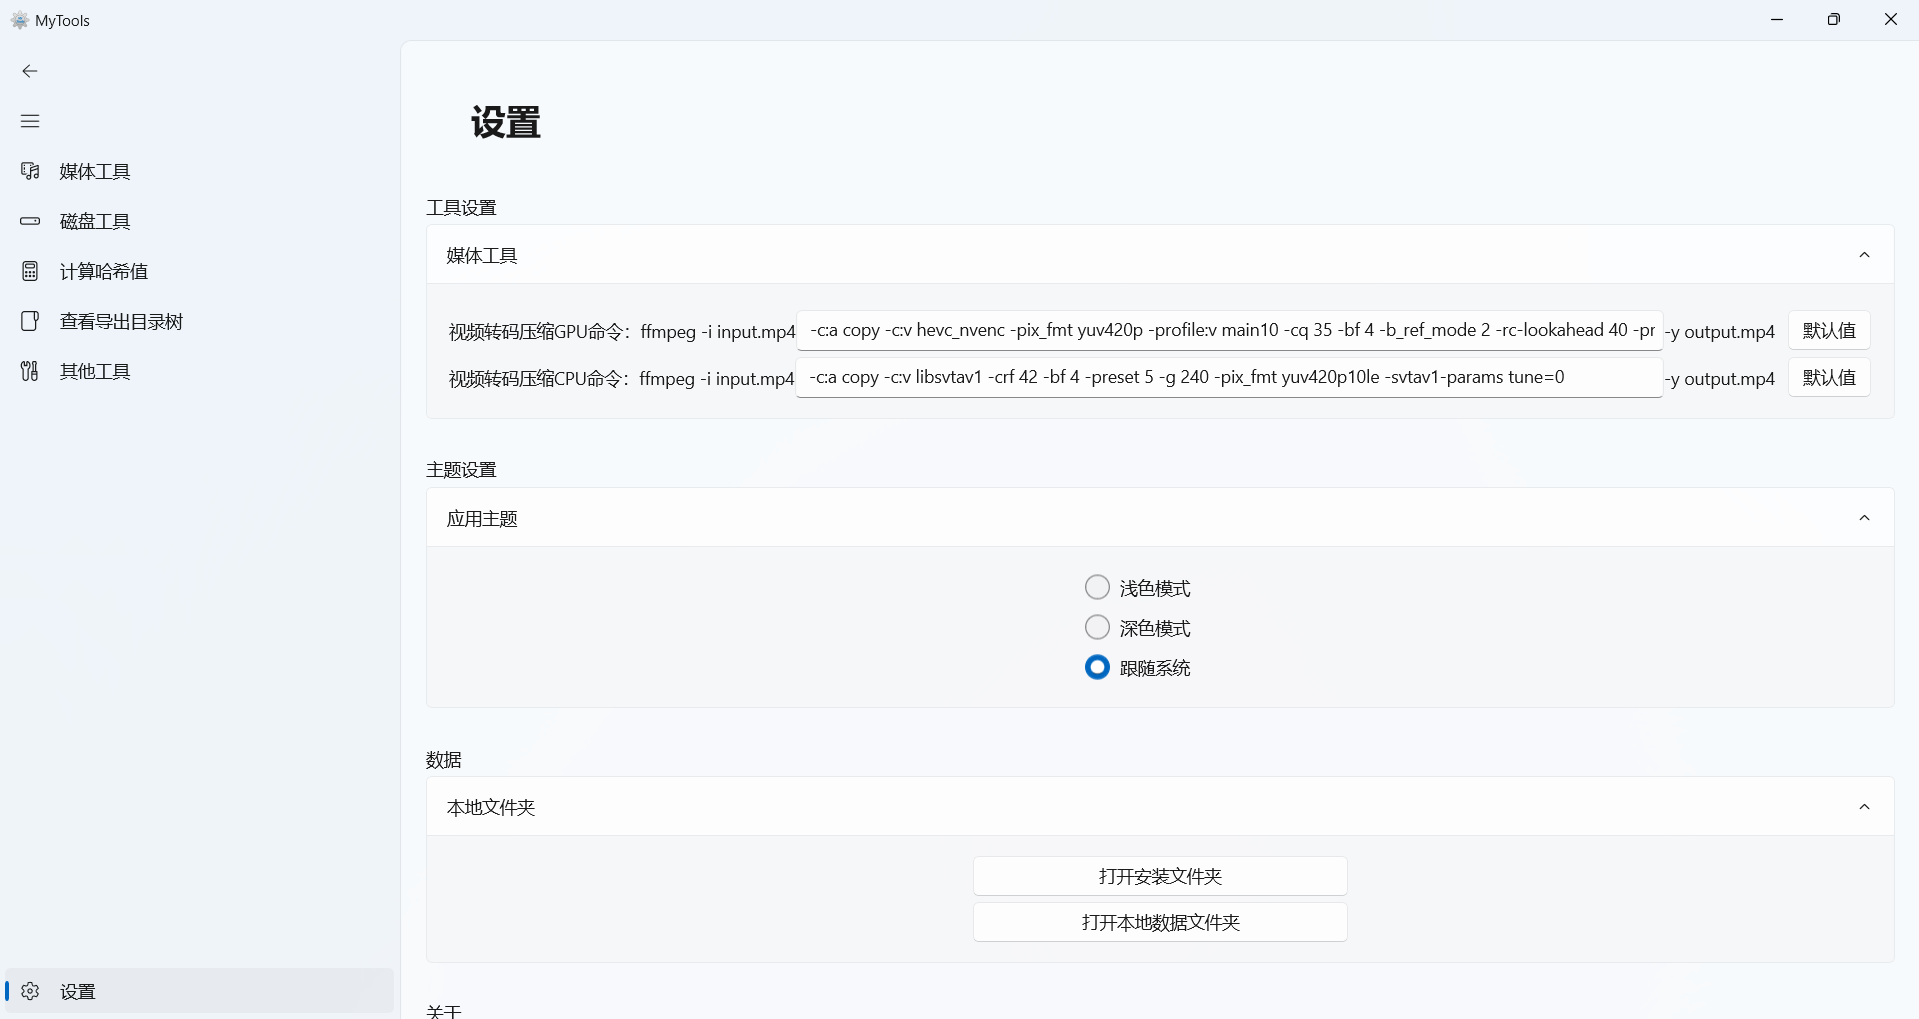1919x1019 pixels.
Task: Click the MyTools app icon in title bar
Action: point(19,20)
